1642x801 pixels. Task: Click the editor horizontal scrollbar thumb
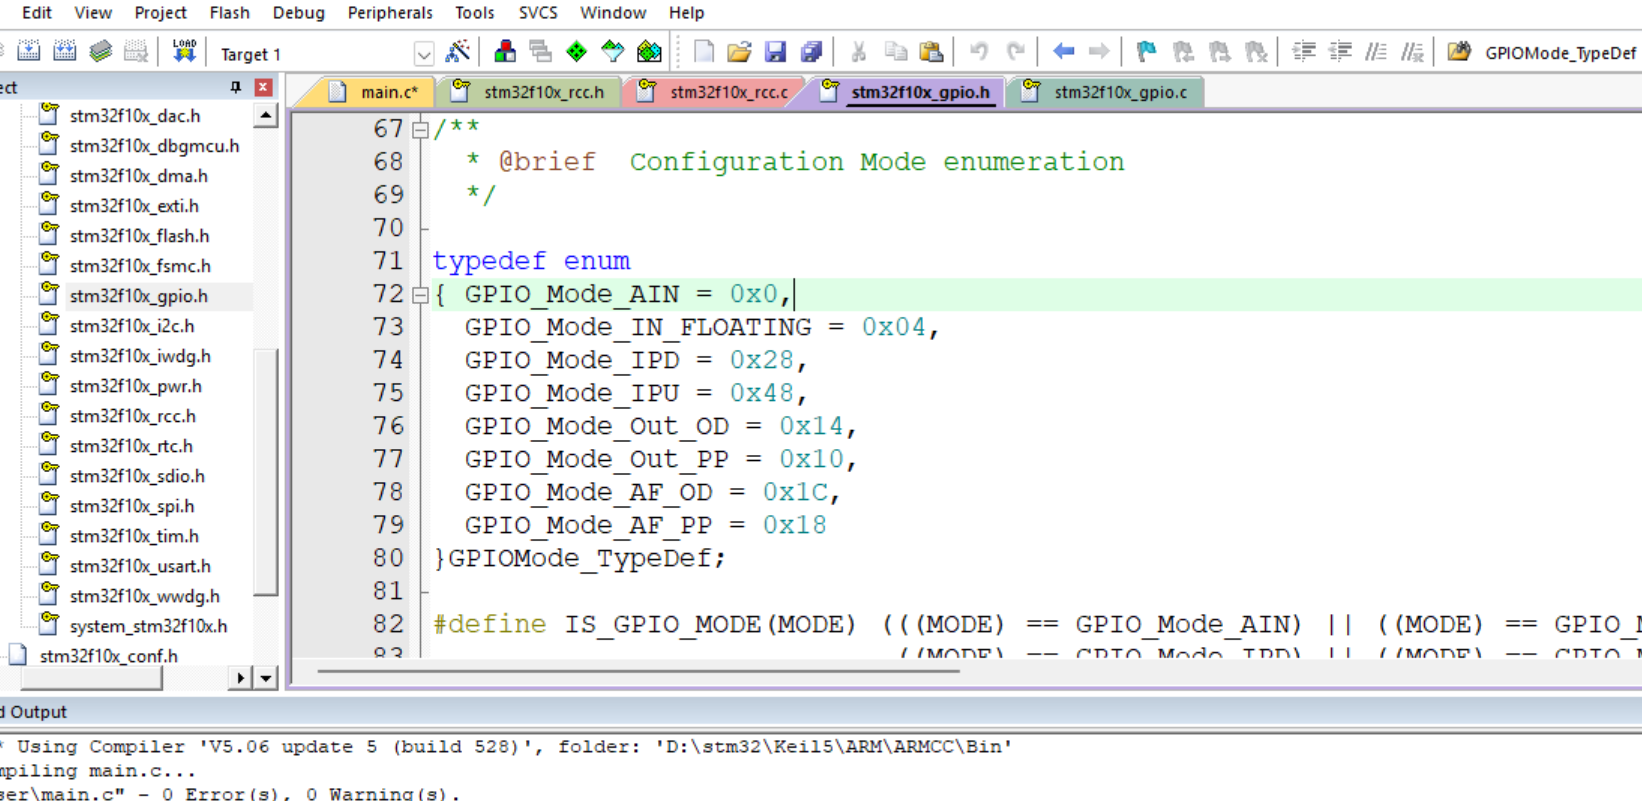coord(638,671)
